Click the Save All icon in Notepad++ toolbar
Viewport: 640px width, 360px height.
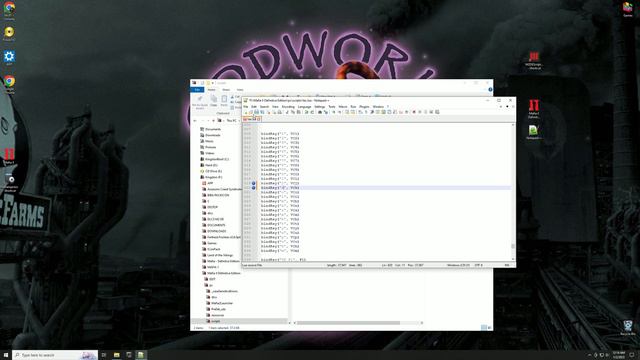262,112
